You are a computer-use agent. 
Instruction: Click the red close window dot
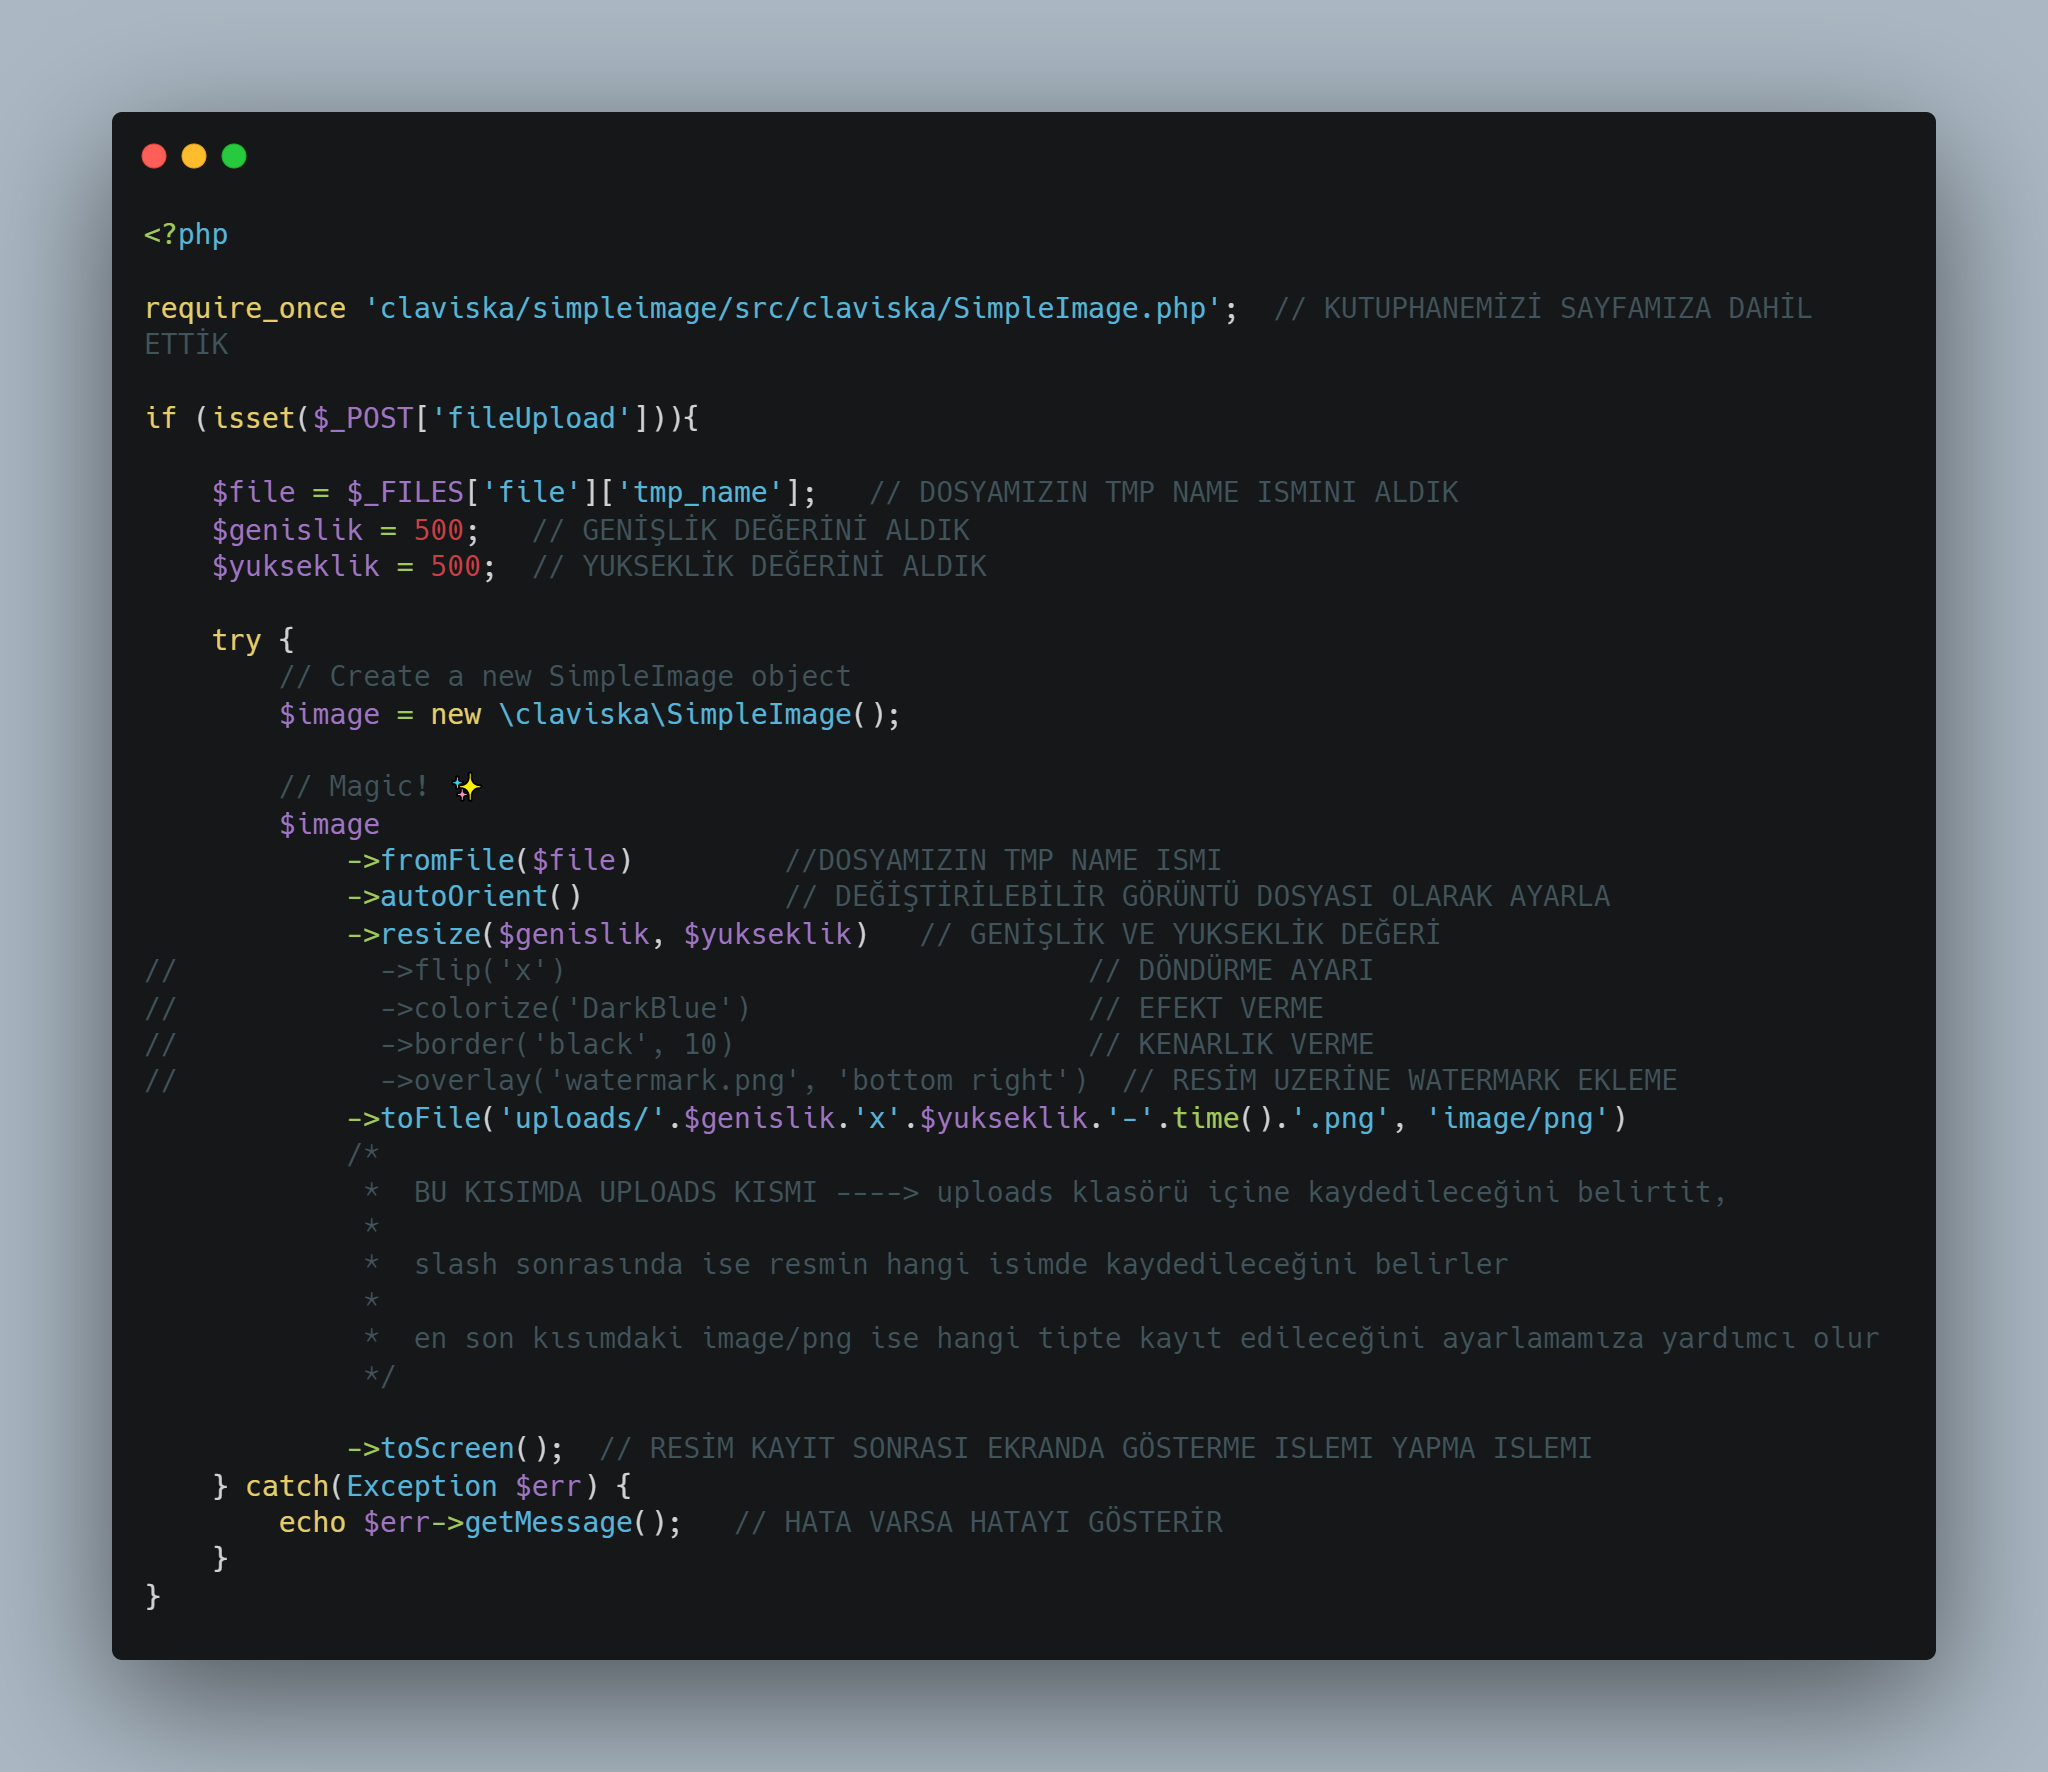click(x=154, y=156)
